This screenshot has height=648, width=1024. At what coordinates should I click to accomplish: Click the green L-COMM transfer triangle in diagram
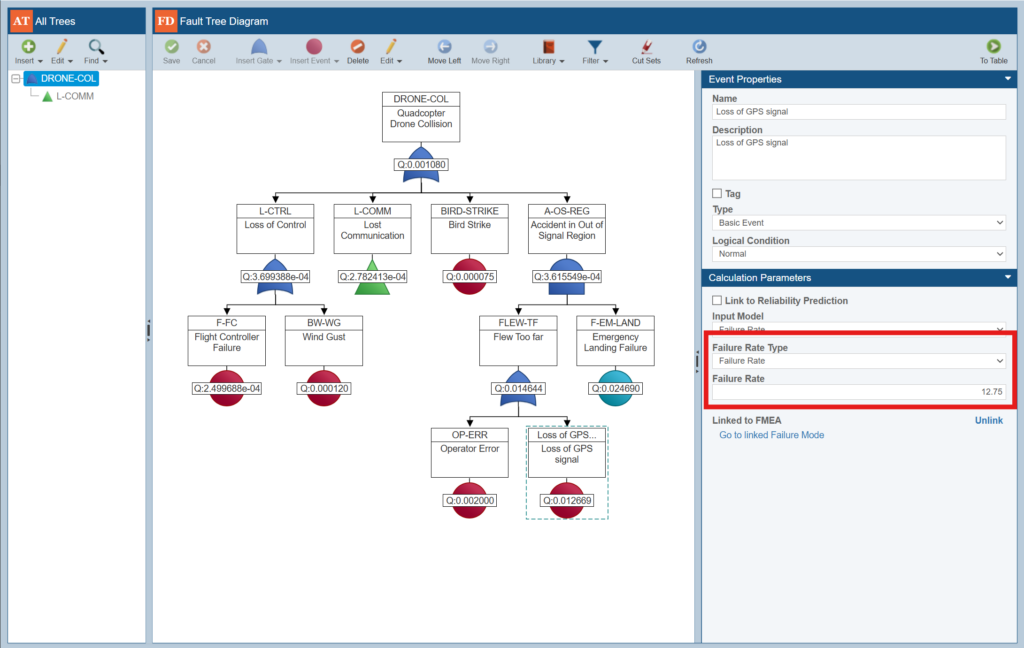pyautogui.click(x=372, y=277)
